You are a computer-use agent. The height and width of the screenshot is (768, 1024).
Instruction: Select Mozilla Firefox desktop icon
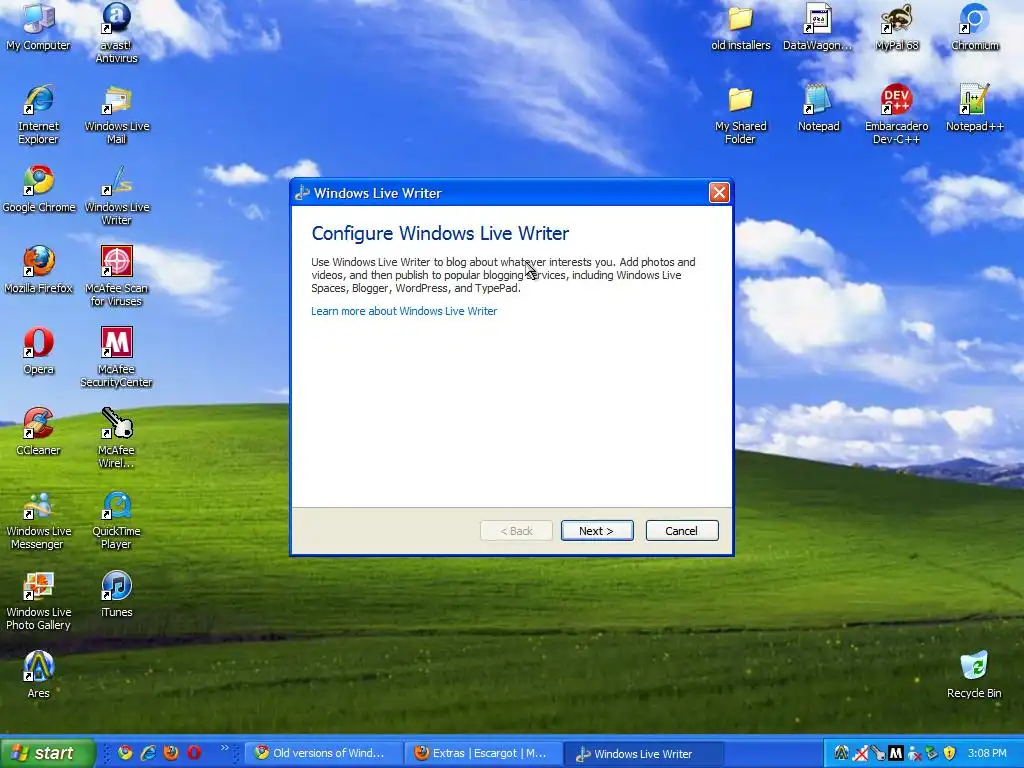[39, 270]
